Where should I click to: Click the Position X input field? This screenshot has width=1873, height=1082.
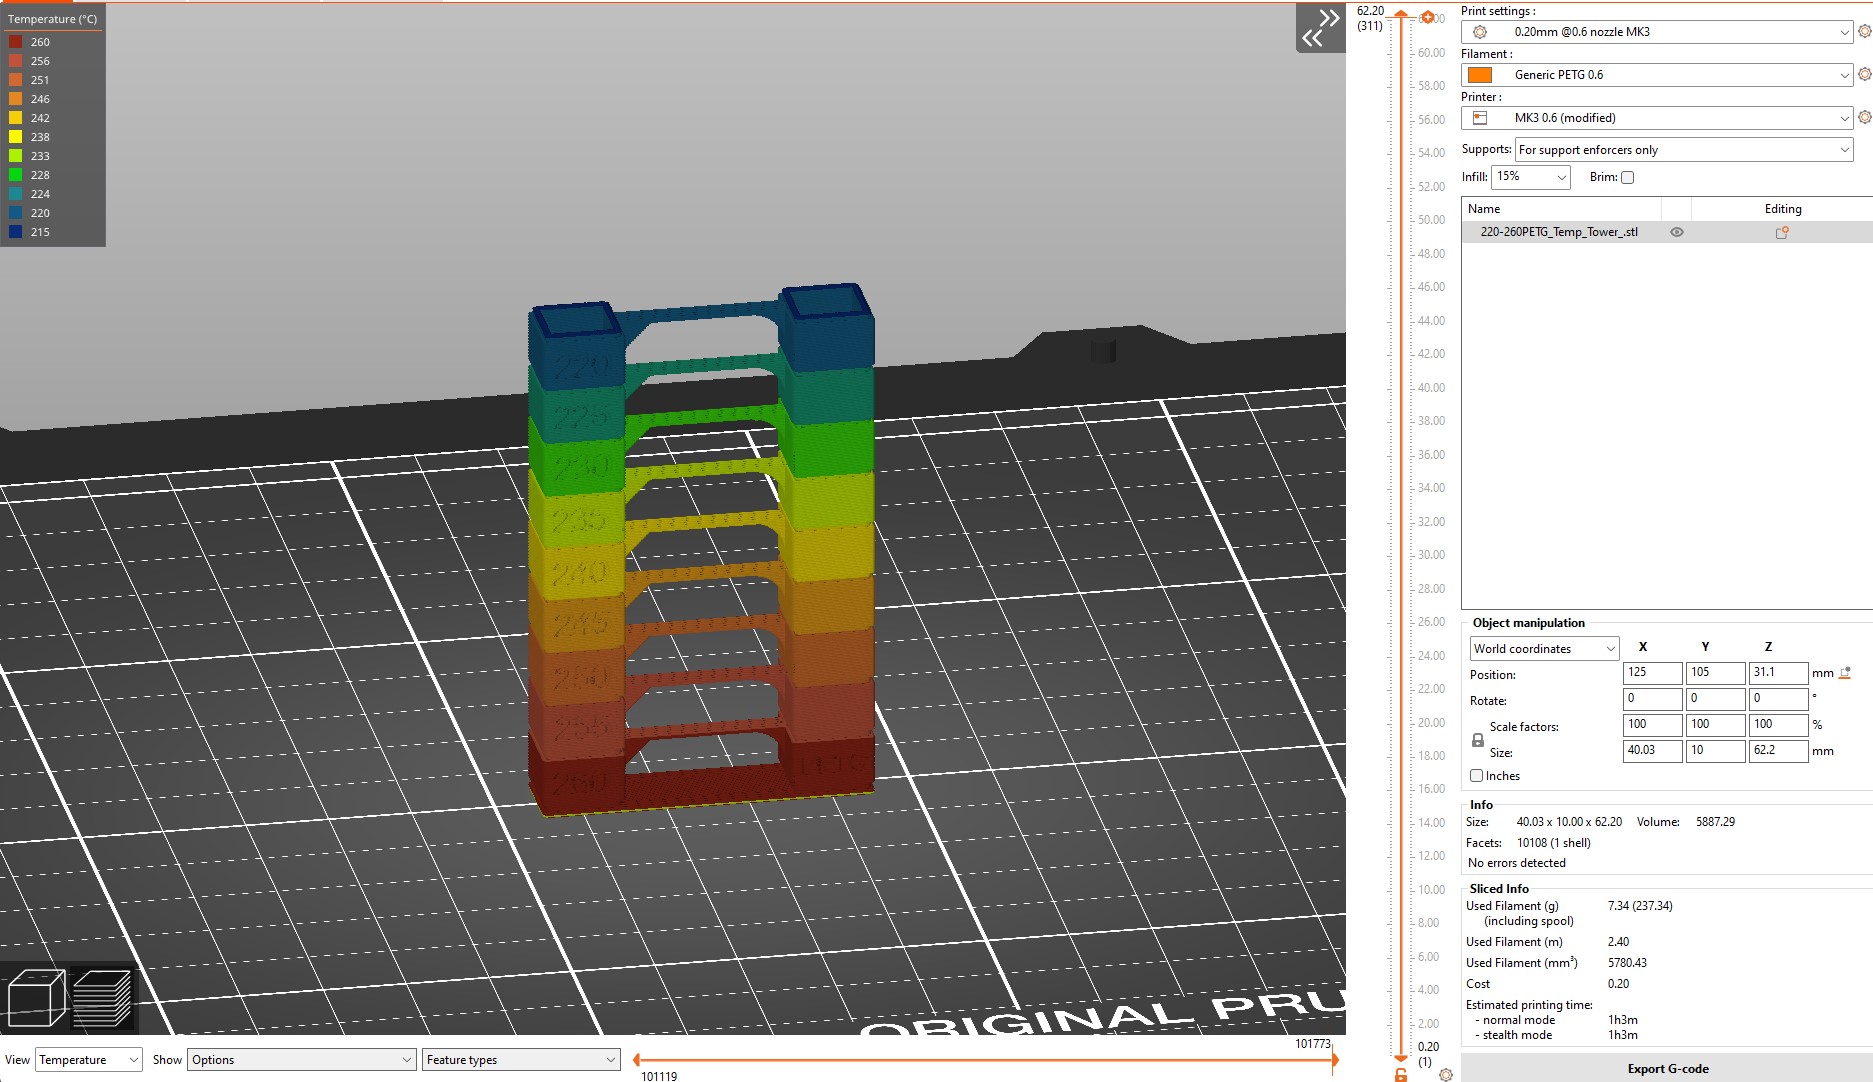pyautogui.click(x=1651, y=672)
